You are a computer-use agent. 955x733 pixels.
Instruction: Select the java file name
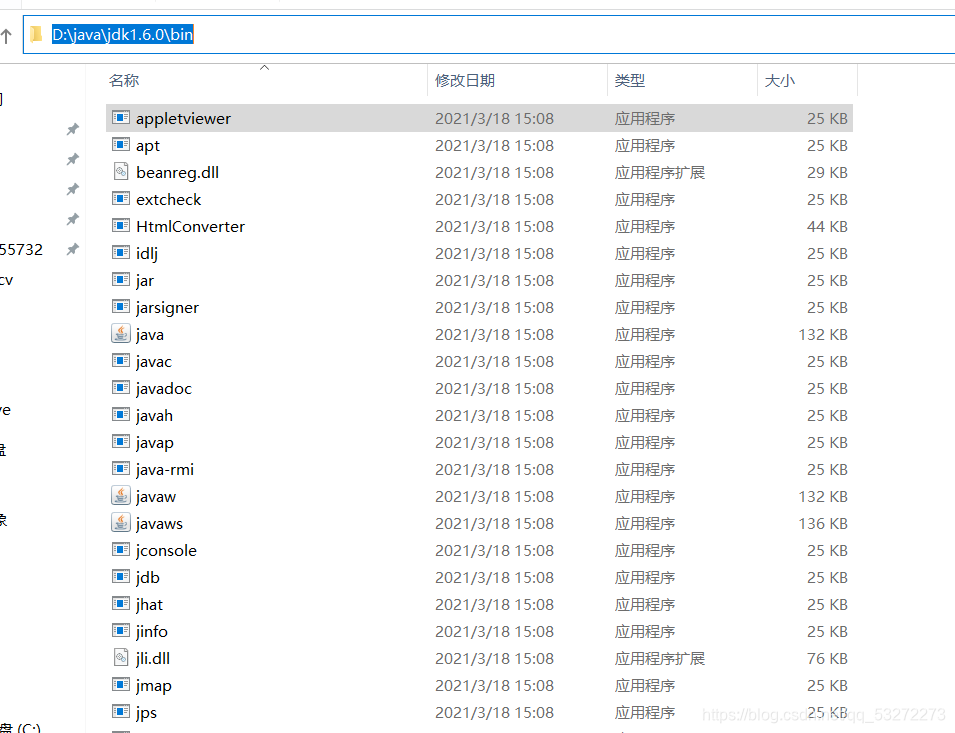tap(150, 334)
